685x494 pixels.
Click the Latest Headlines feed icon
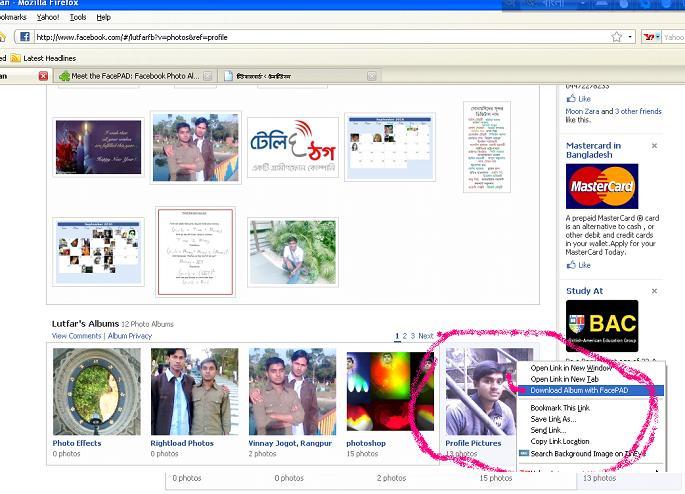pyautogui.click(x=15, y=58)
